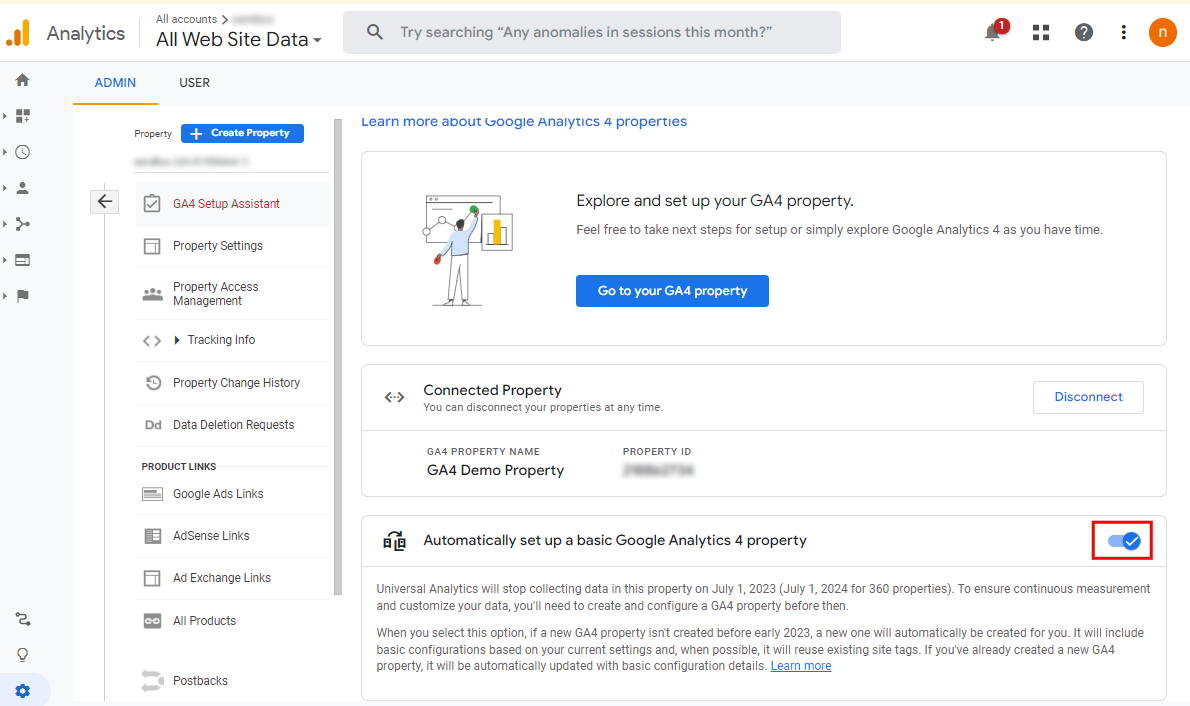Image resolution: width=1190 pixels, height=706 pixels.
Task: Open Property Settings menu item
Action: point(217,246)
